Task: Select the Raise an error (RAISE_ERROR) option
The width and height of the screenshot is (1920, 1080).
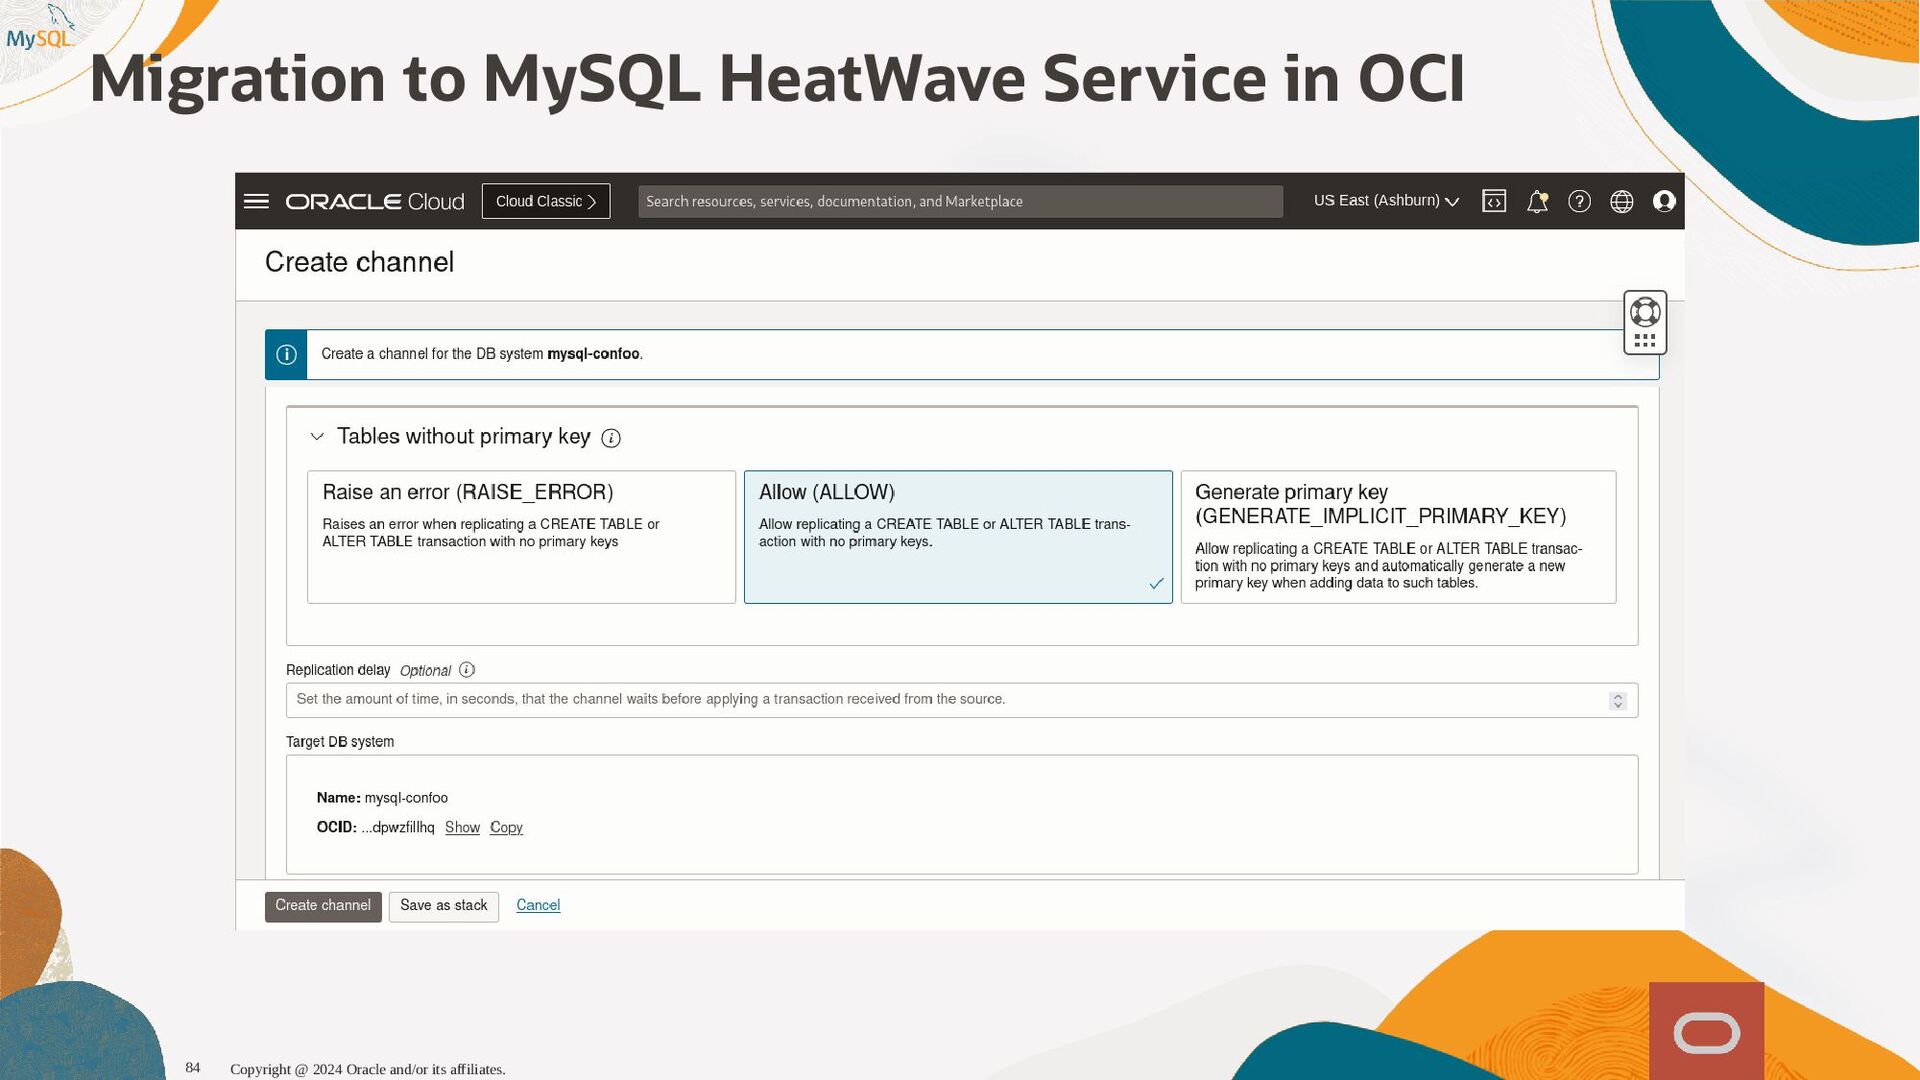Action: tap(521, 537)
